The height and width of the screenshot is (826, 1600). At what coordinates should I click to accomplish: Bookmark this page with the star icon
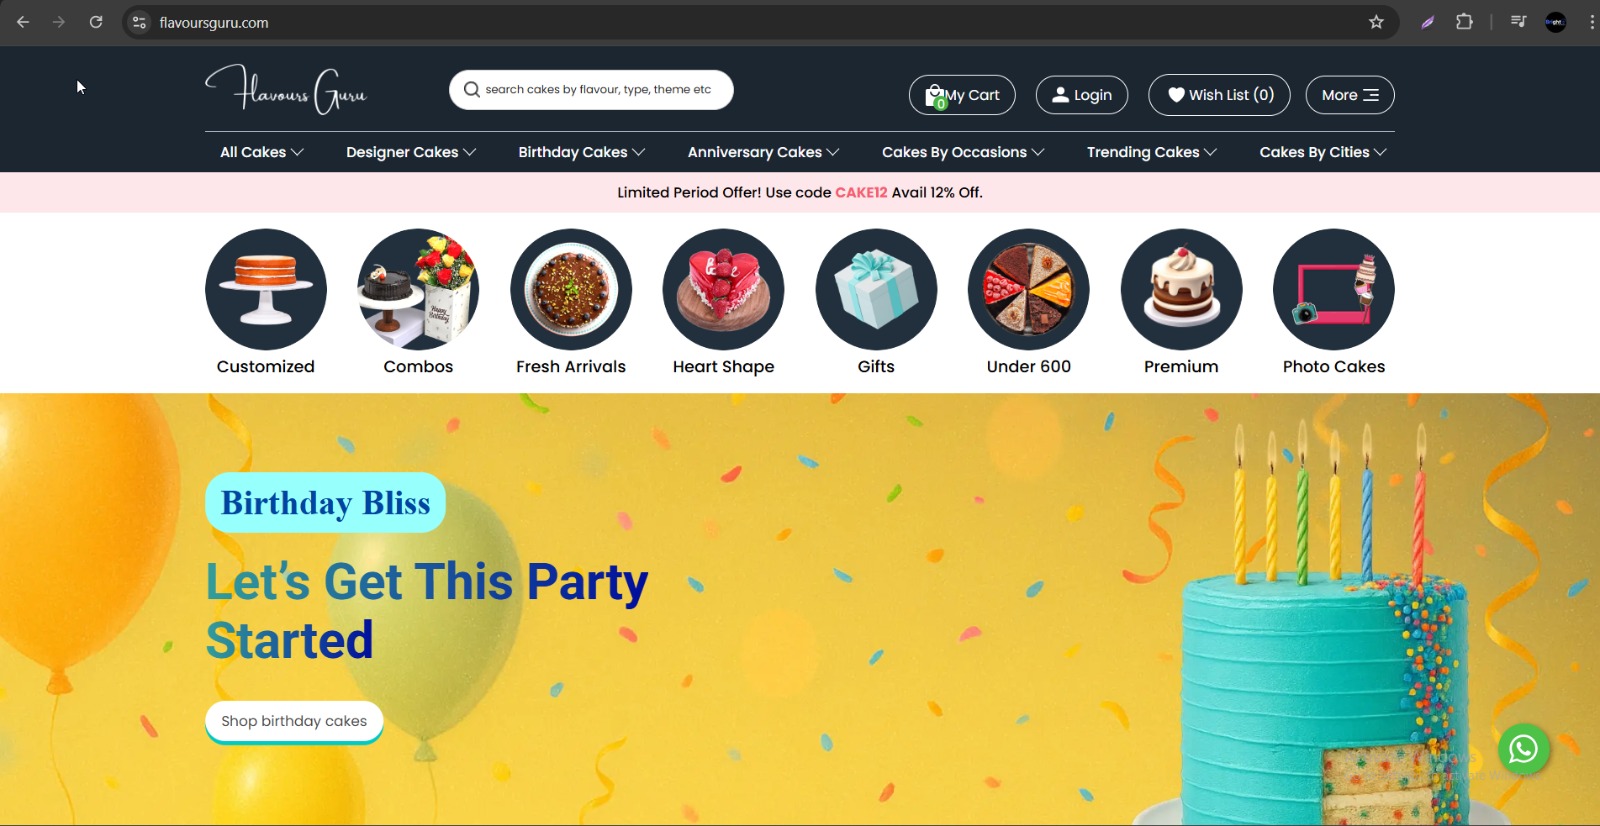[x=1376, y=22]
